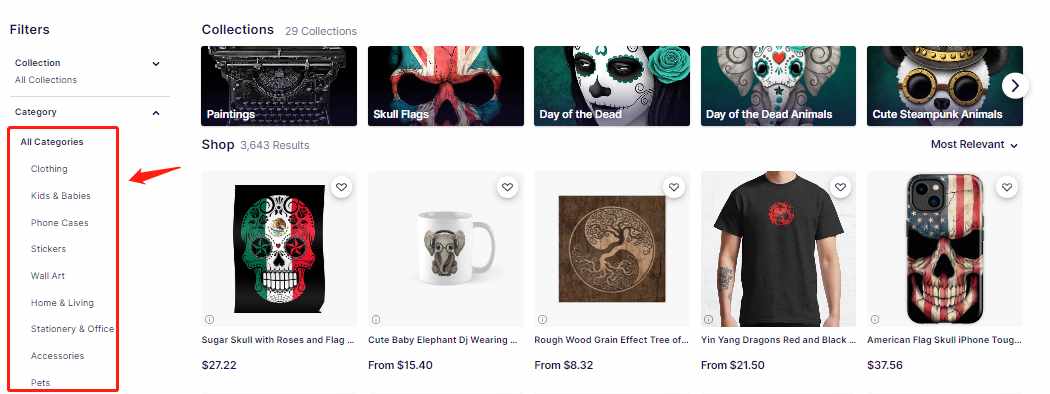Heart the Yin Yang Dragons t-shirt
The height and width of the screenshot is (394, 1050).
coord(840,188)
